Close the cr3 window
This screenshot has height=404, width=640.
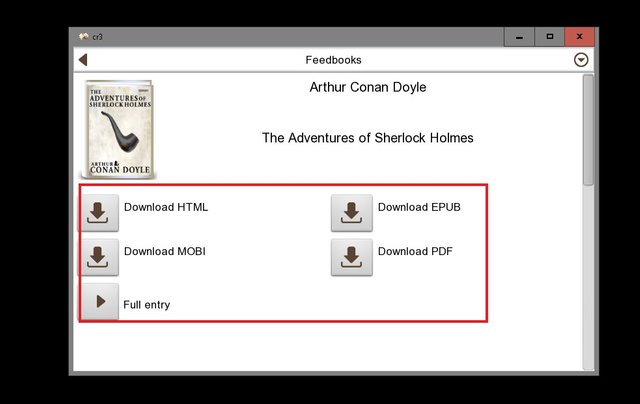point(580,37)
